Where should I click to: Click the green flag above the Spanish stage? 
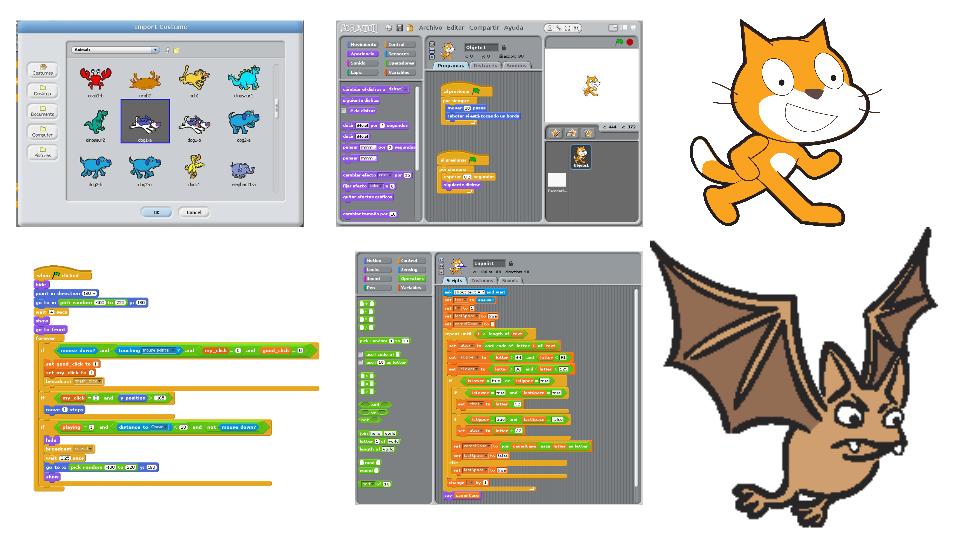[x=619, y=42]
